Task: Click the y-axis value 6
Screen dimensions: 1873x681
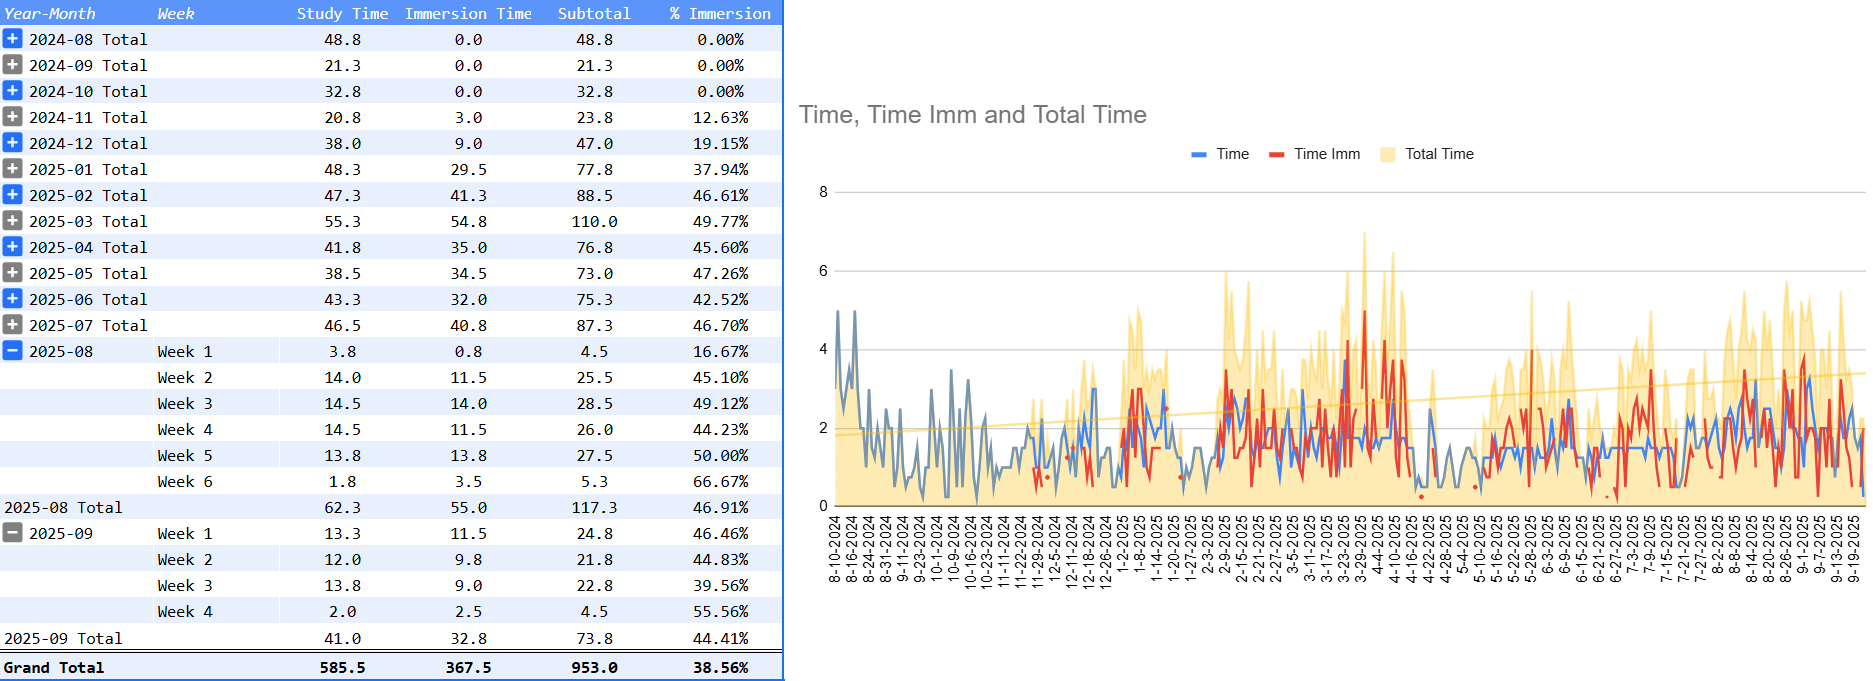Action: click(x=823, y=271)
